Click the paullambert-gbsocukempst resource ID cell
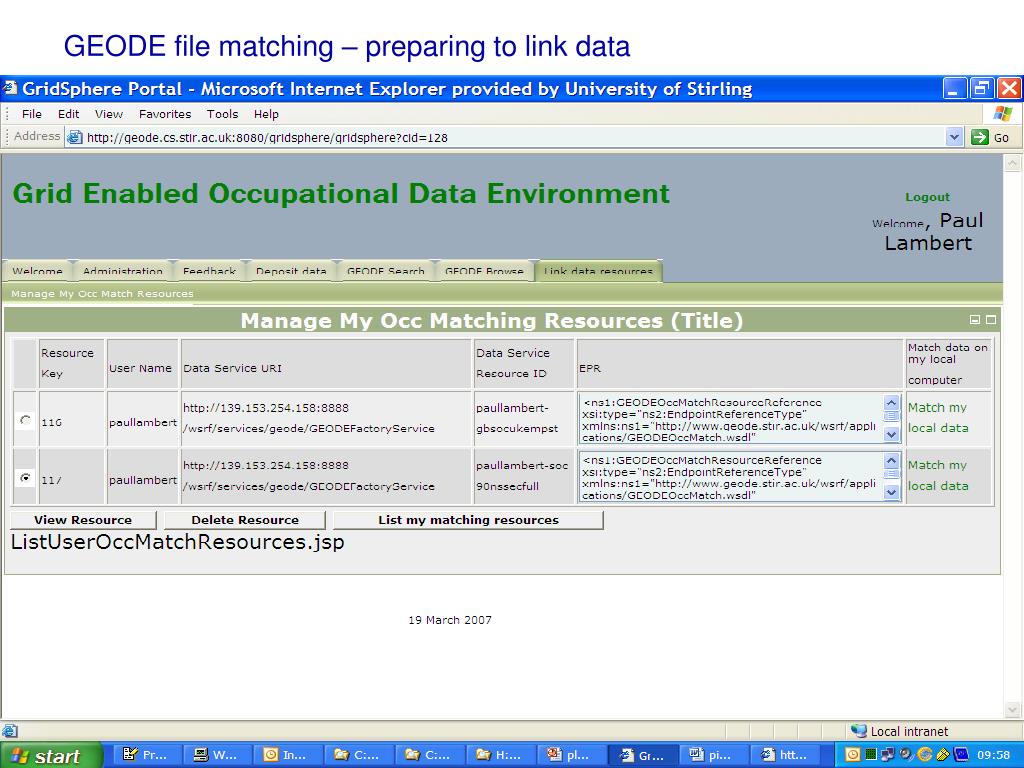The image size is (1024, 768). click(x=524, y=418)
